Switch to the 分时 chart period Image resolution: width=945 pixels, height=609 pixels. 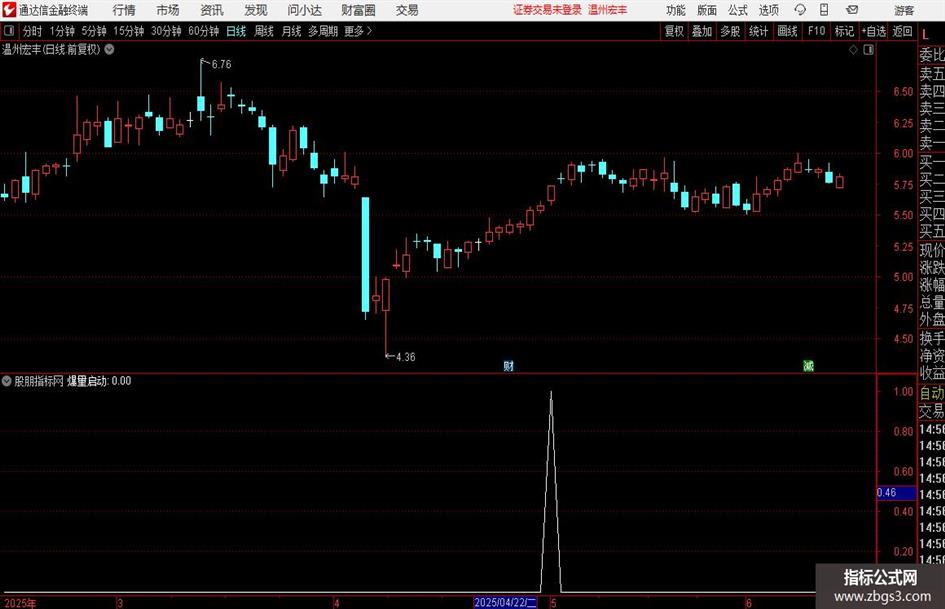(32, 31)
